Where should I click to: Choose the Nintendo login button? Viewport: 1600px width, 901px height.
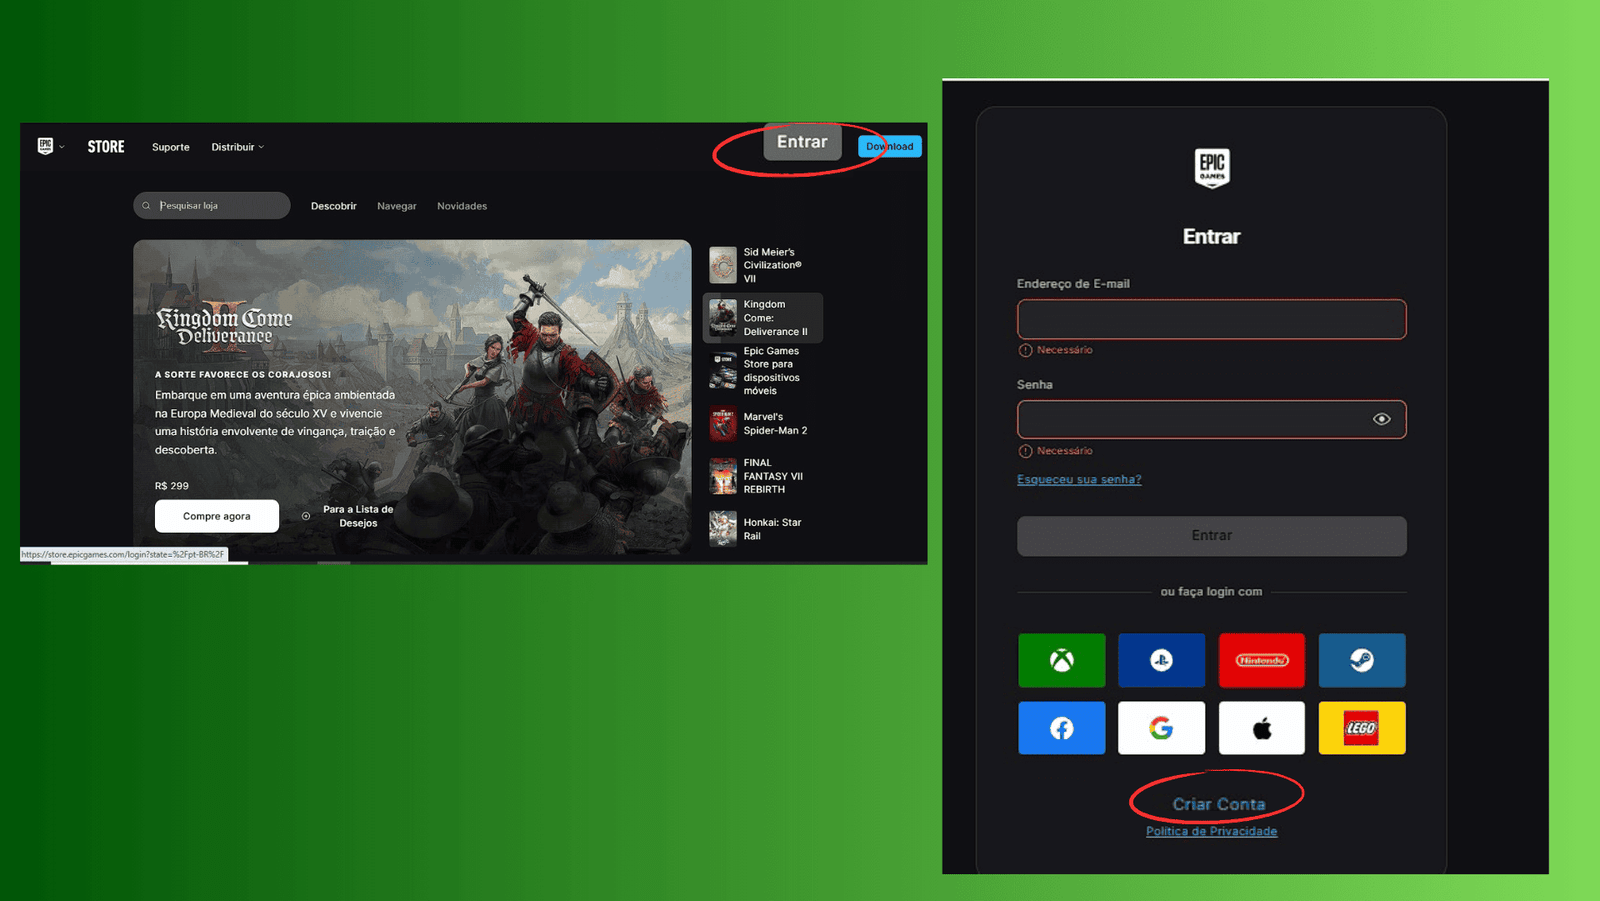(x=1261, y=660)
